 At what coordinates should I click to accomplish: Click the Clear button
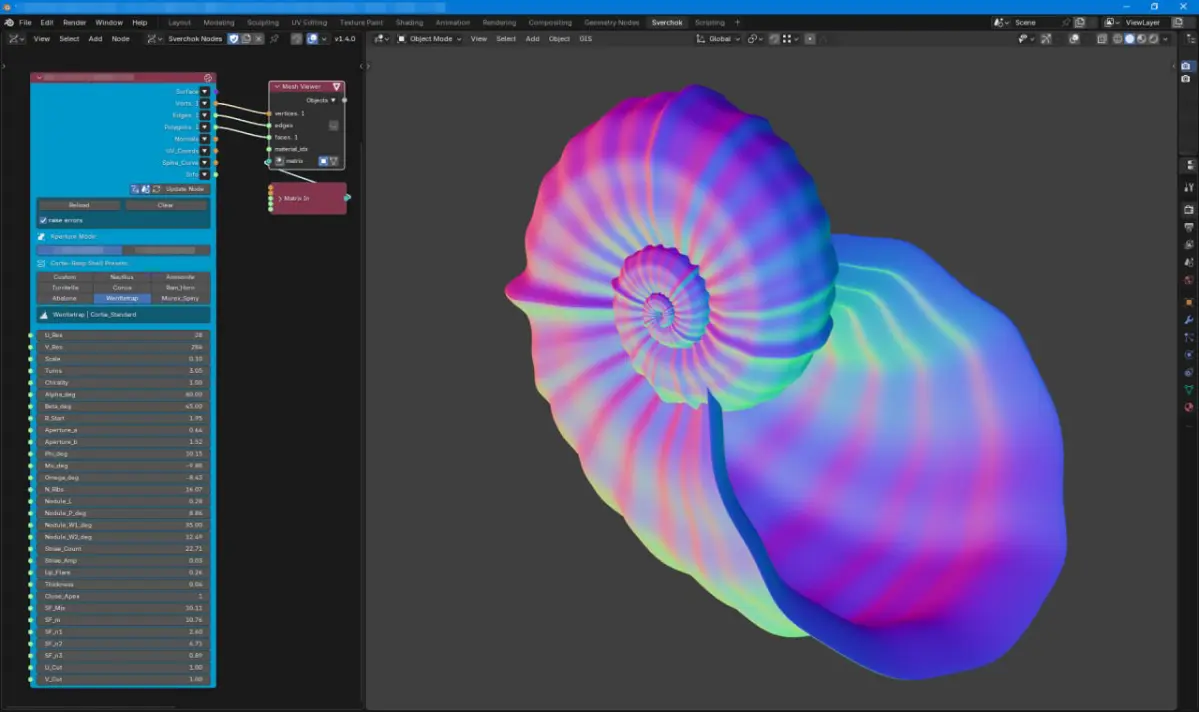pos(166,205)
